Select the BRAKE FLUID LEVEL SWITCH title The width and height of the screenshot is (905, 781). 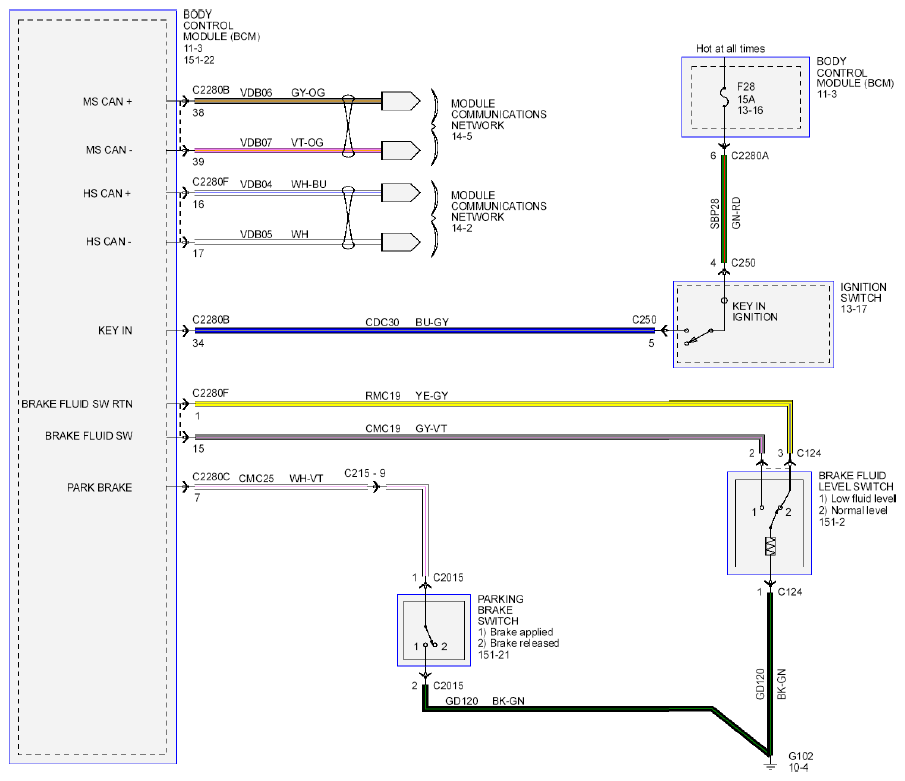pos(856,481)
